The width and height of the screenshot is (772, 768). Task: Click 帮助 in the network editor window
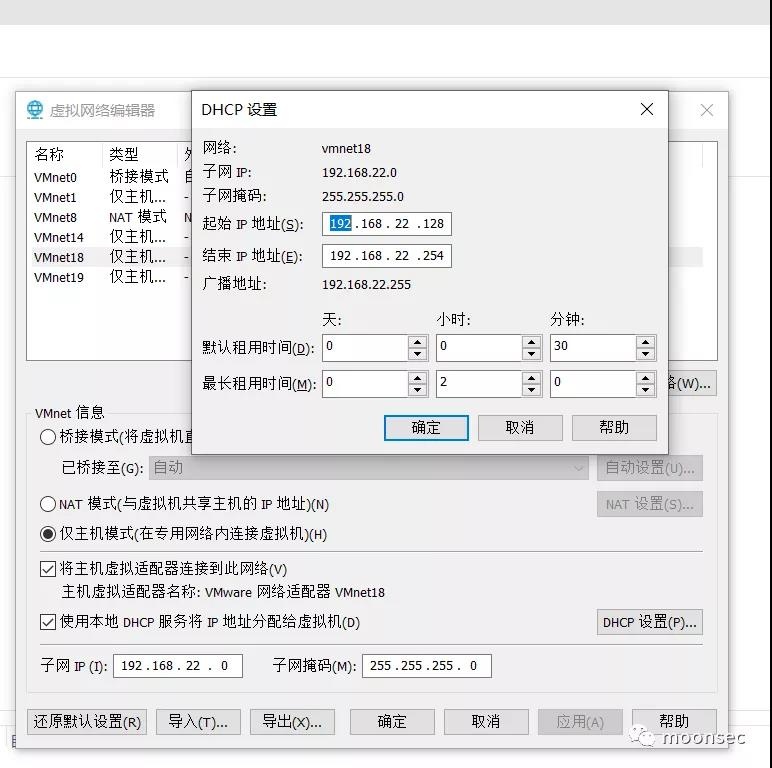click(674, 722)
